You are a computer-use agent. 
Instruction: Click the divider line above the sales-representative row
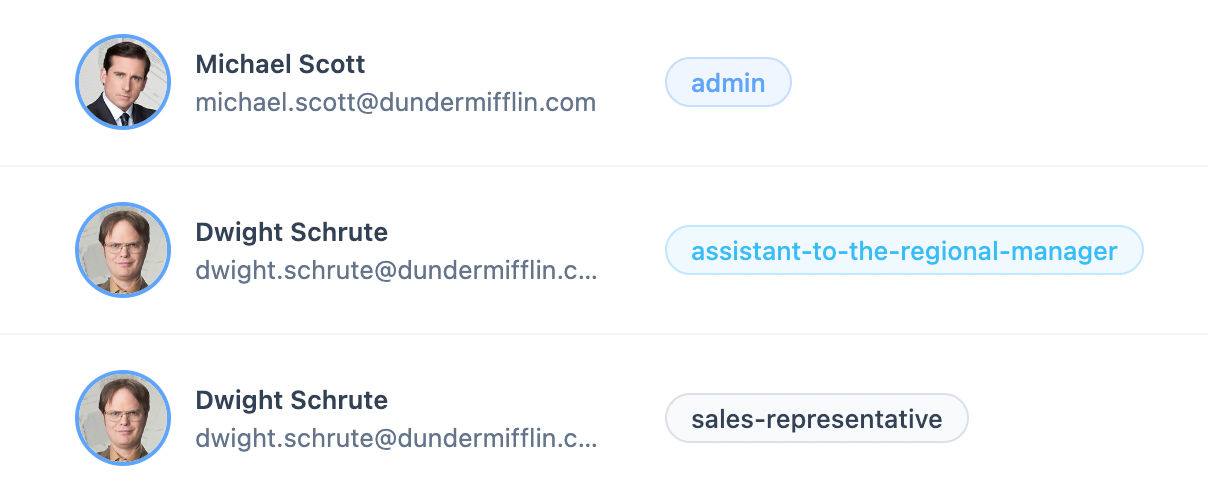[x=604, y=334]
